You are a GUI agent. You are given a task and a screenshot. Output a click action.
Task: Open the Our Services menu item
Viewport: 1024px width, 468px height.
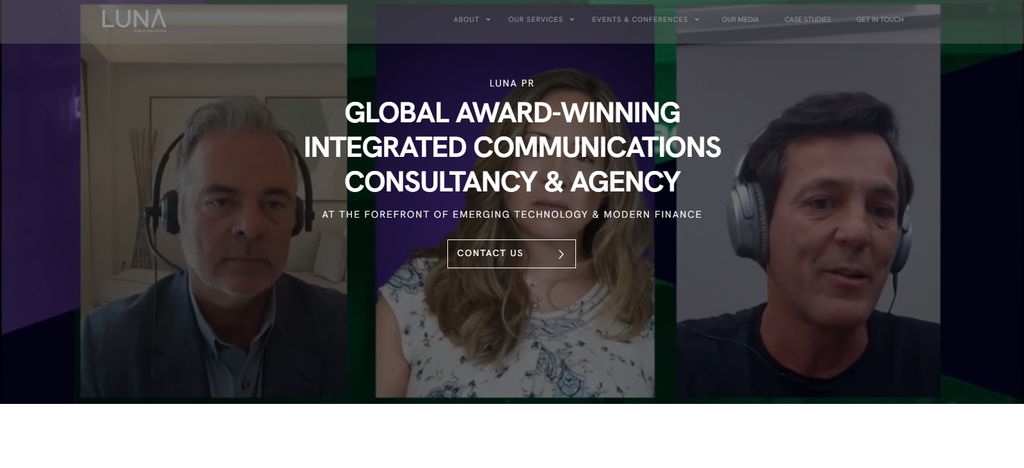coord(536,20)
